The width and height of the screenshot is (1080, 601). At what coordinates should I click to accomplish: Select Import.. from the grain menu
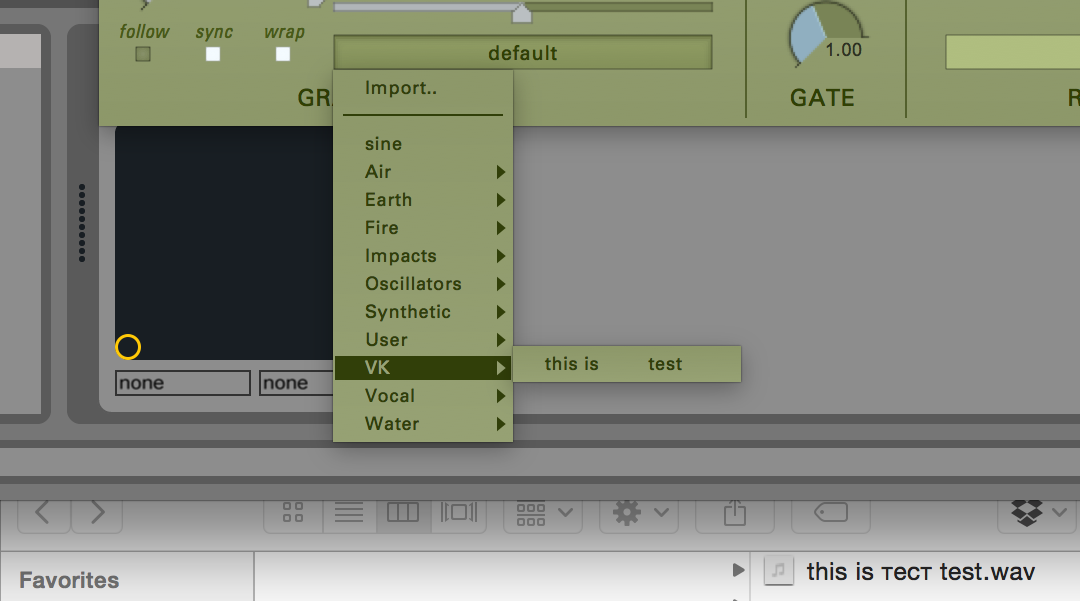tap(401, 88)
